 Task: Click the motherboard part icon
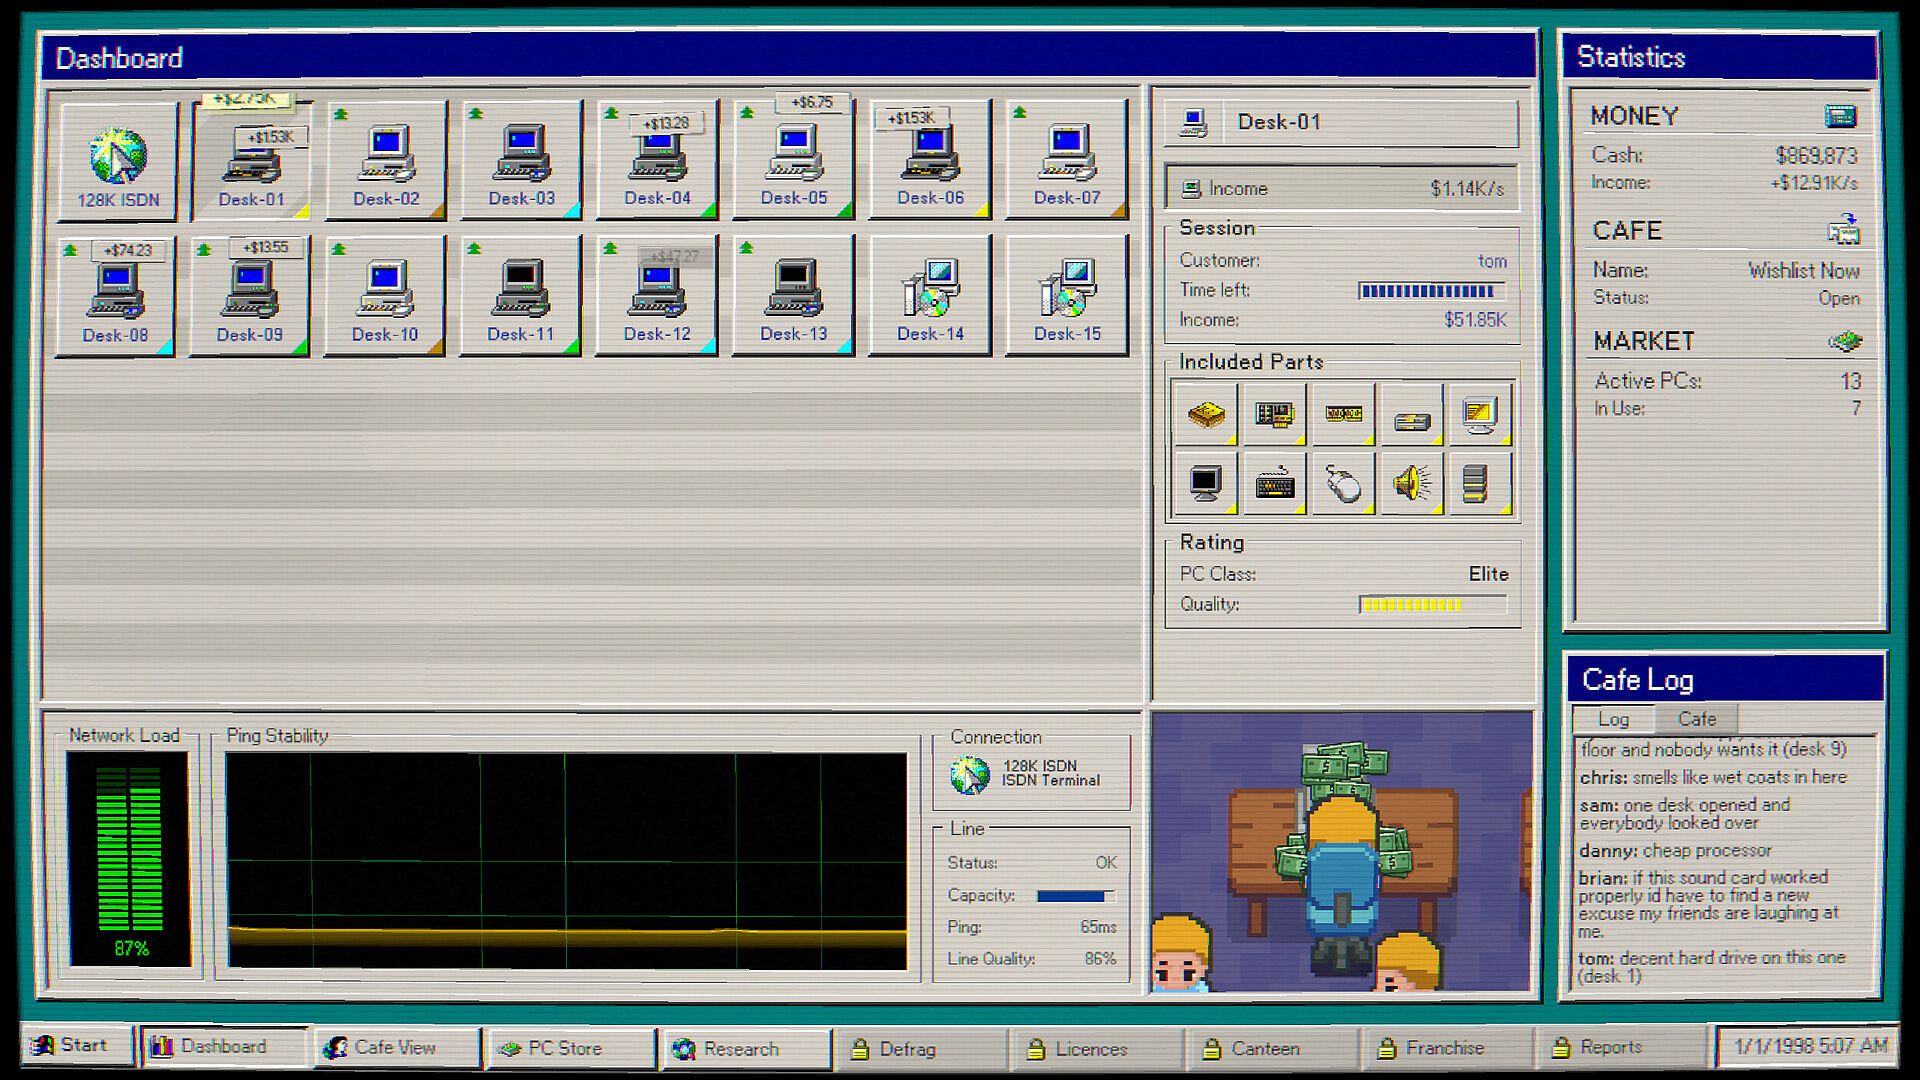coord(1205,414)
